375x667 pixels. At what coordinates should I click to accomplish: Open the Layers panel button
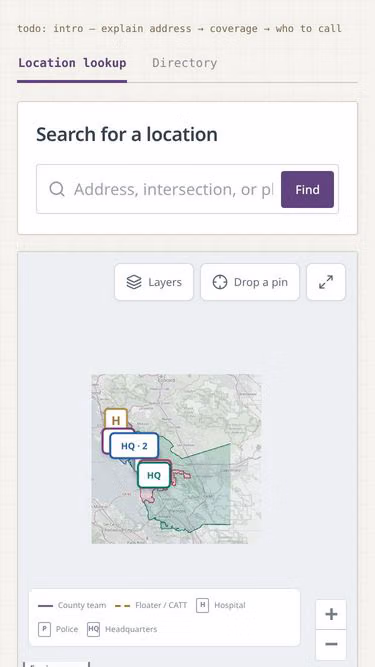(154, 282)
